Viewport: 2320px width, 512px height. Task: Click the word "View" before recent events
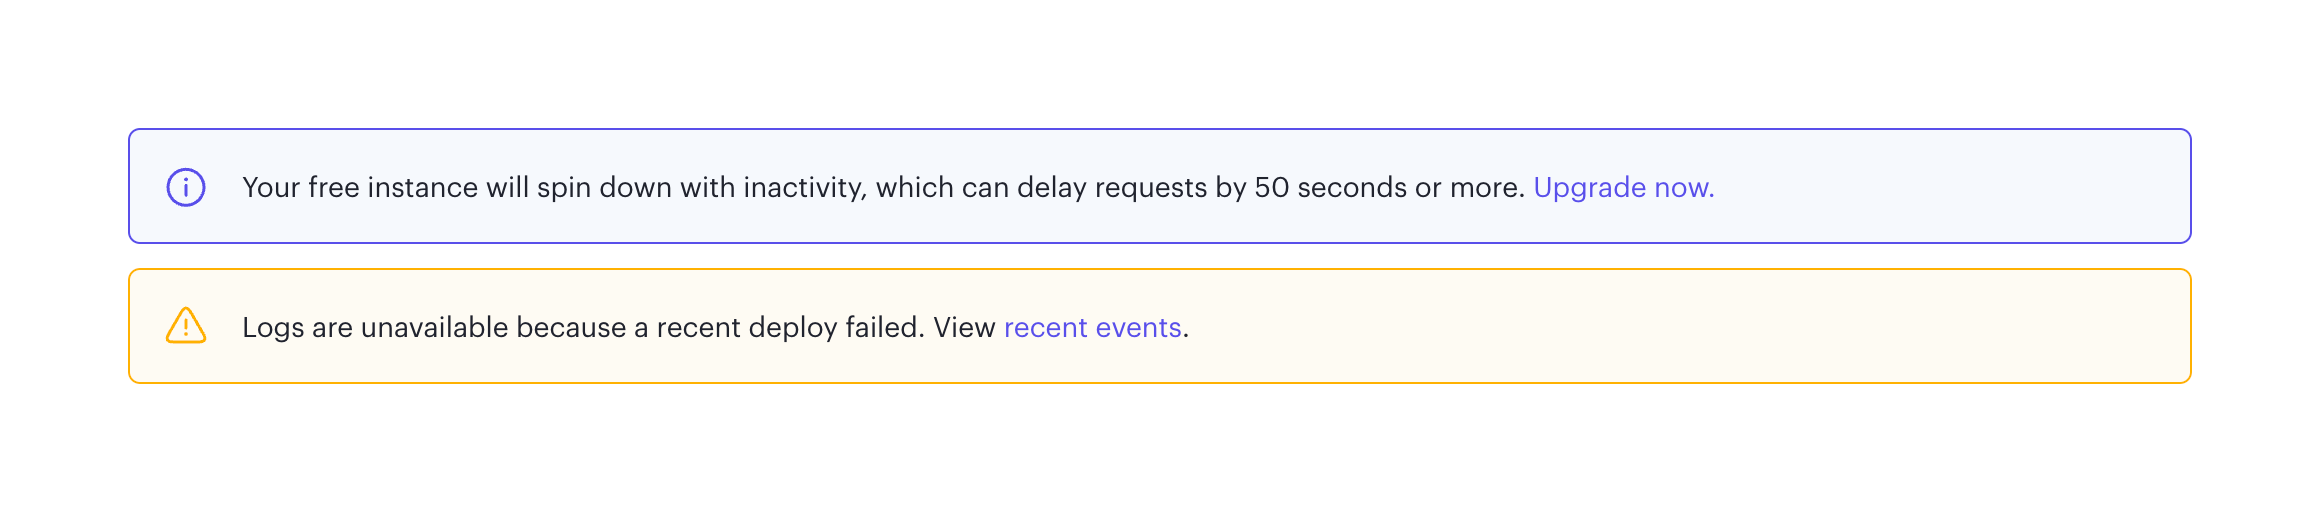[964, 328]
